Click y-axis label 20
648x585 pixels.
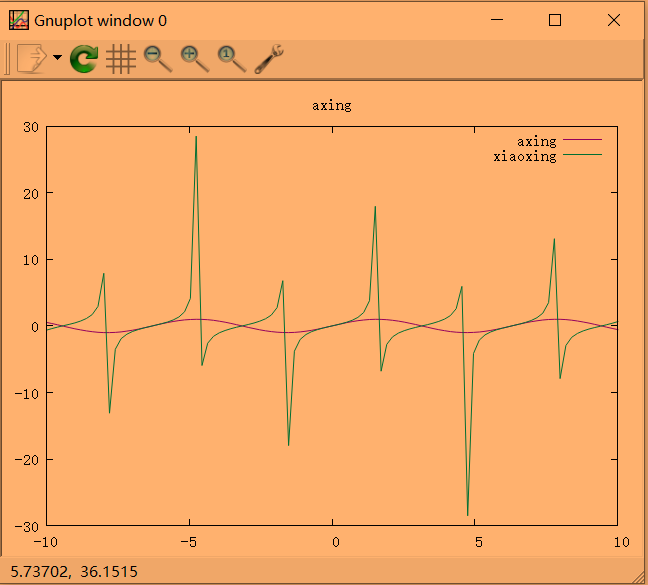tap(31, 194)
